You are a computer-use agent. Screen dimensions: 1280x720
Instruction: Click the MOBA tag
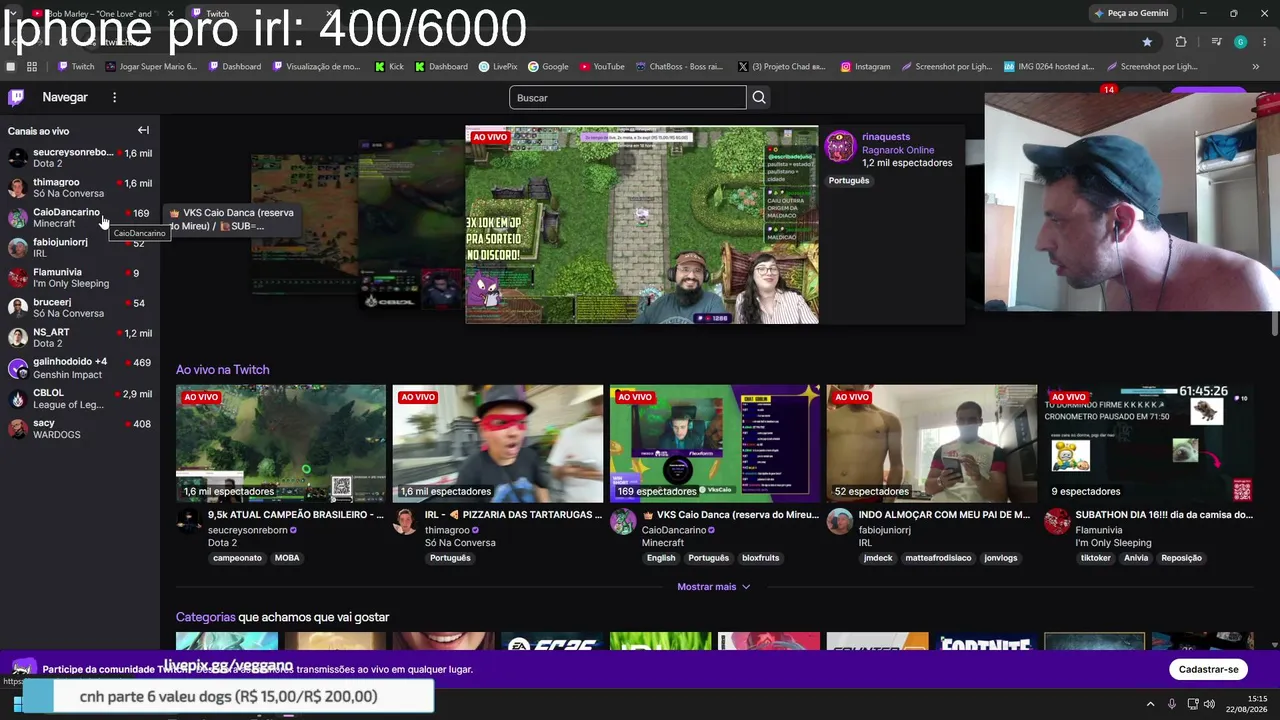coord(287,558)
